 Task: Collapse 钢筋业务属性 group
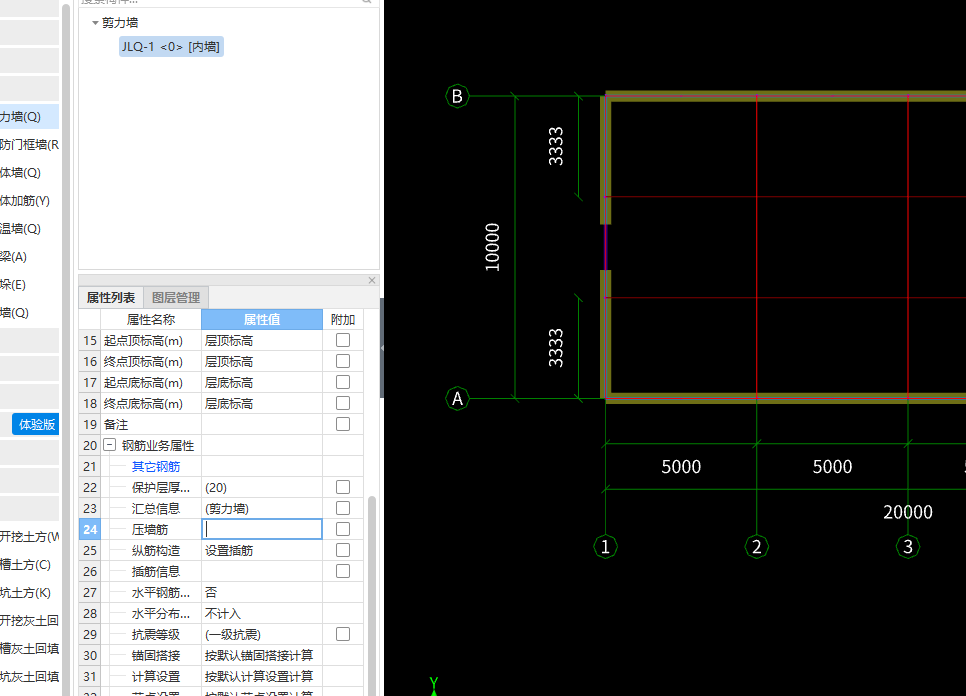pos(110,445)
